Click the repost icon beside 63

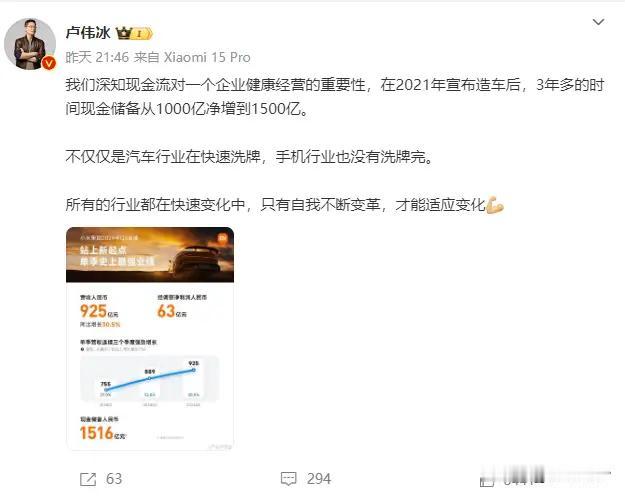[x=88, y=479]
